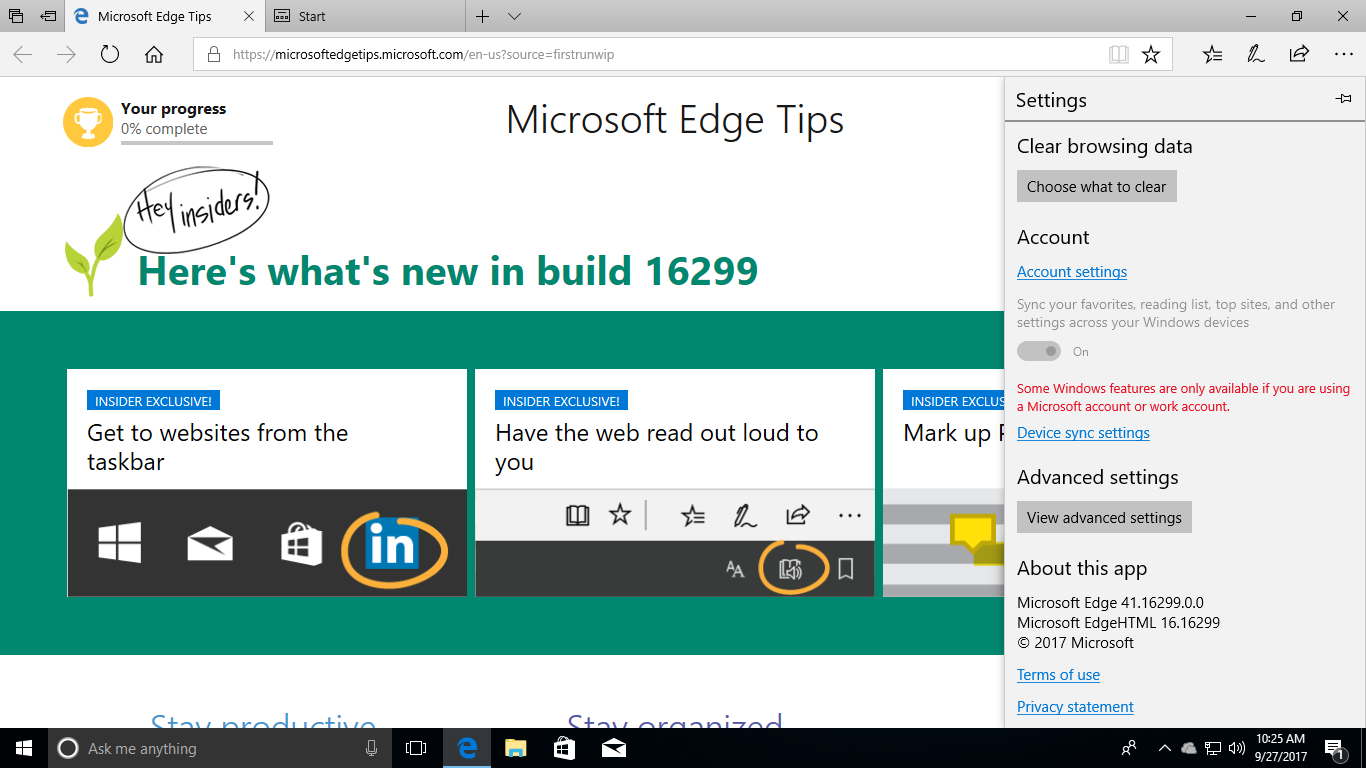Click the Add notes pen icon
The height and width of the screenshot is (768, 1366).
tap(1256, 55)
